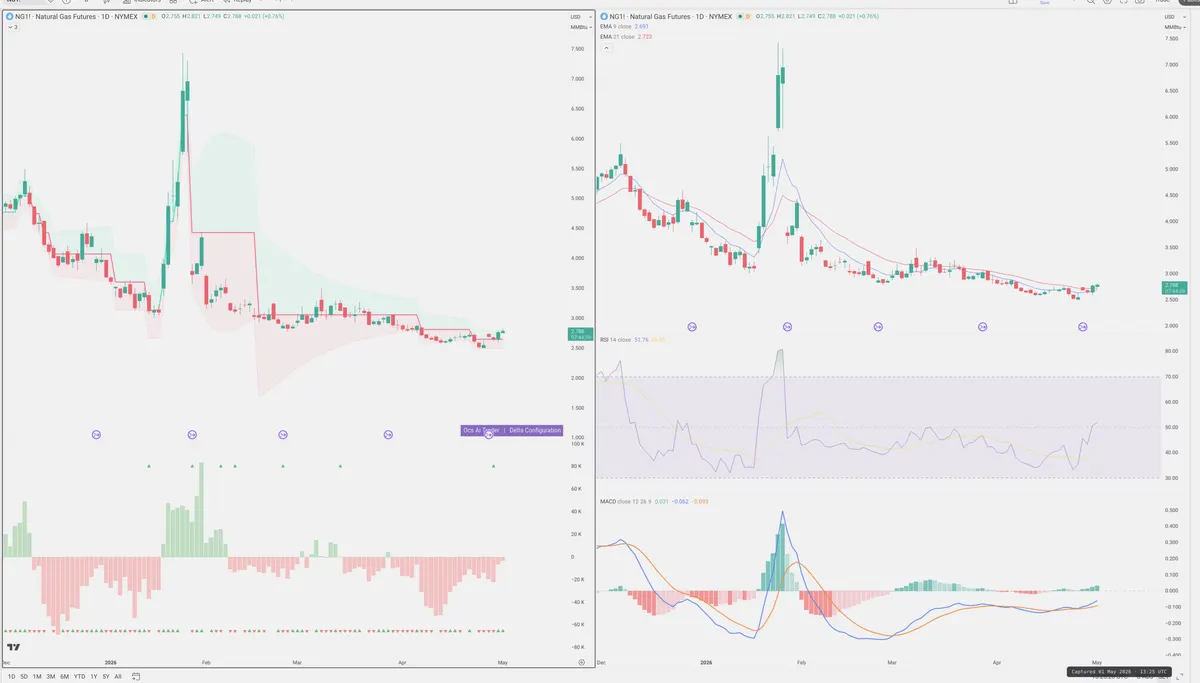1200x683 pixels.
Task: Select the 1M time range
Action: coord(37,677)
